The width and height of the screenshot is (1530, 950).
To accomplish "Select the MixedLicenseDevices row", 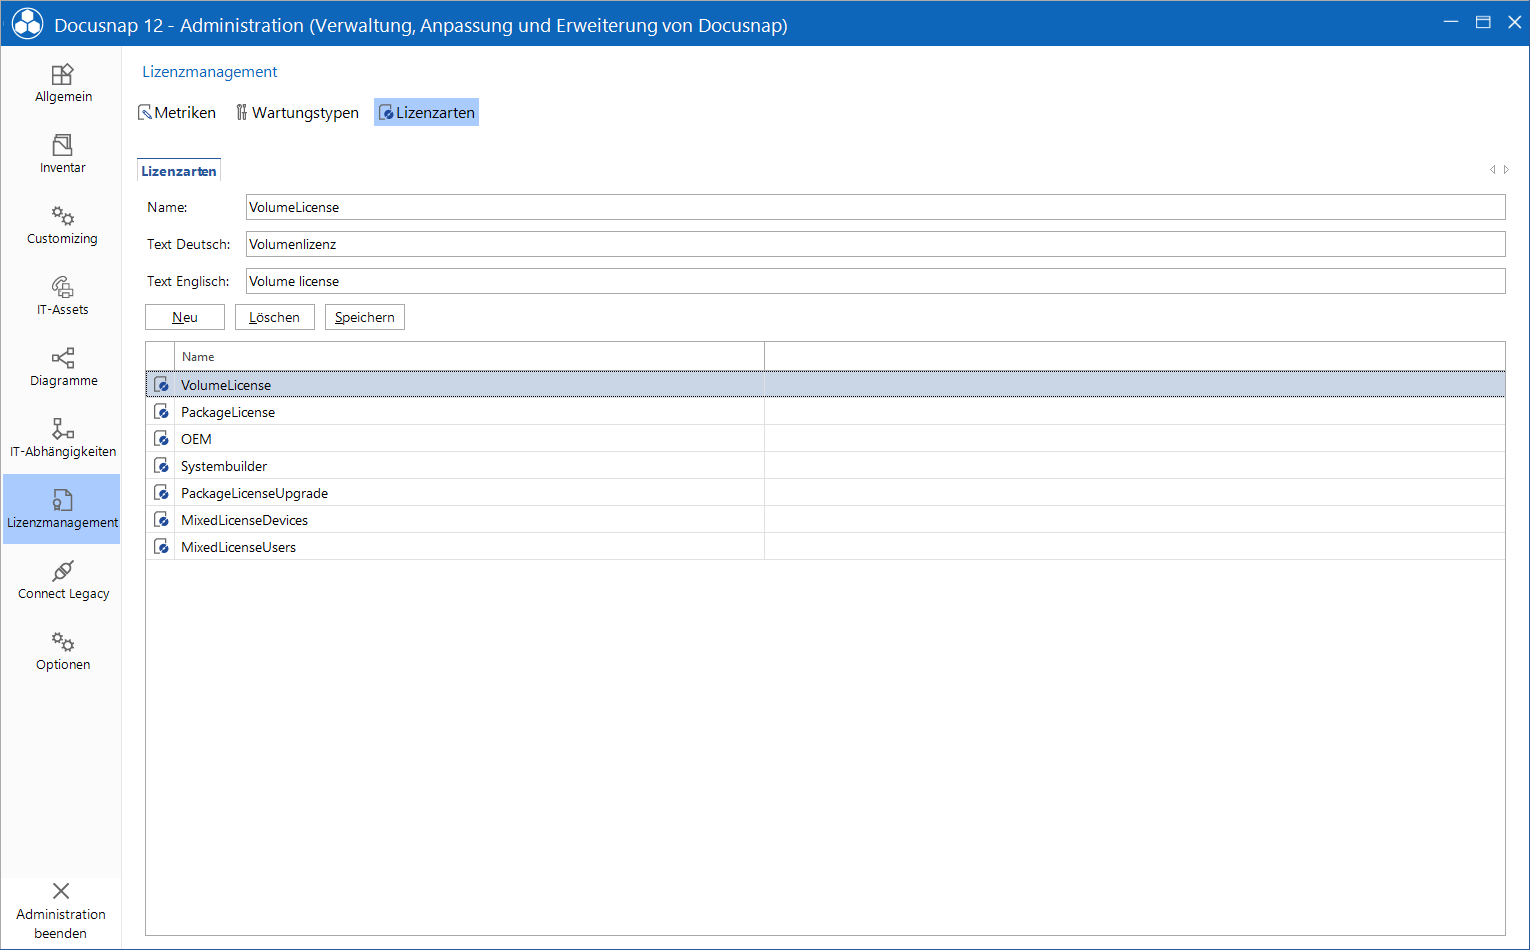I will tap(825, 519).
